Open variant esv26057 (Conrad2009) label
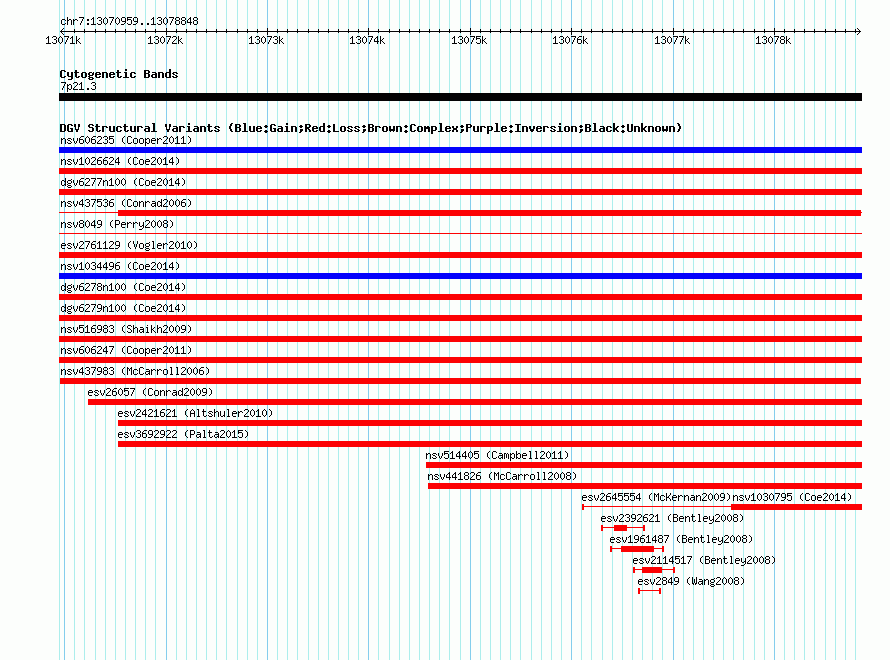Viewport: 890px width, 660px height. click(150, 392)
